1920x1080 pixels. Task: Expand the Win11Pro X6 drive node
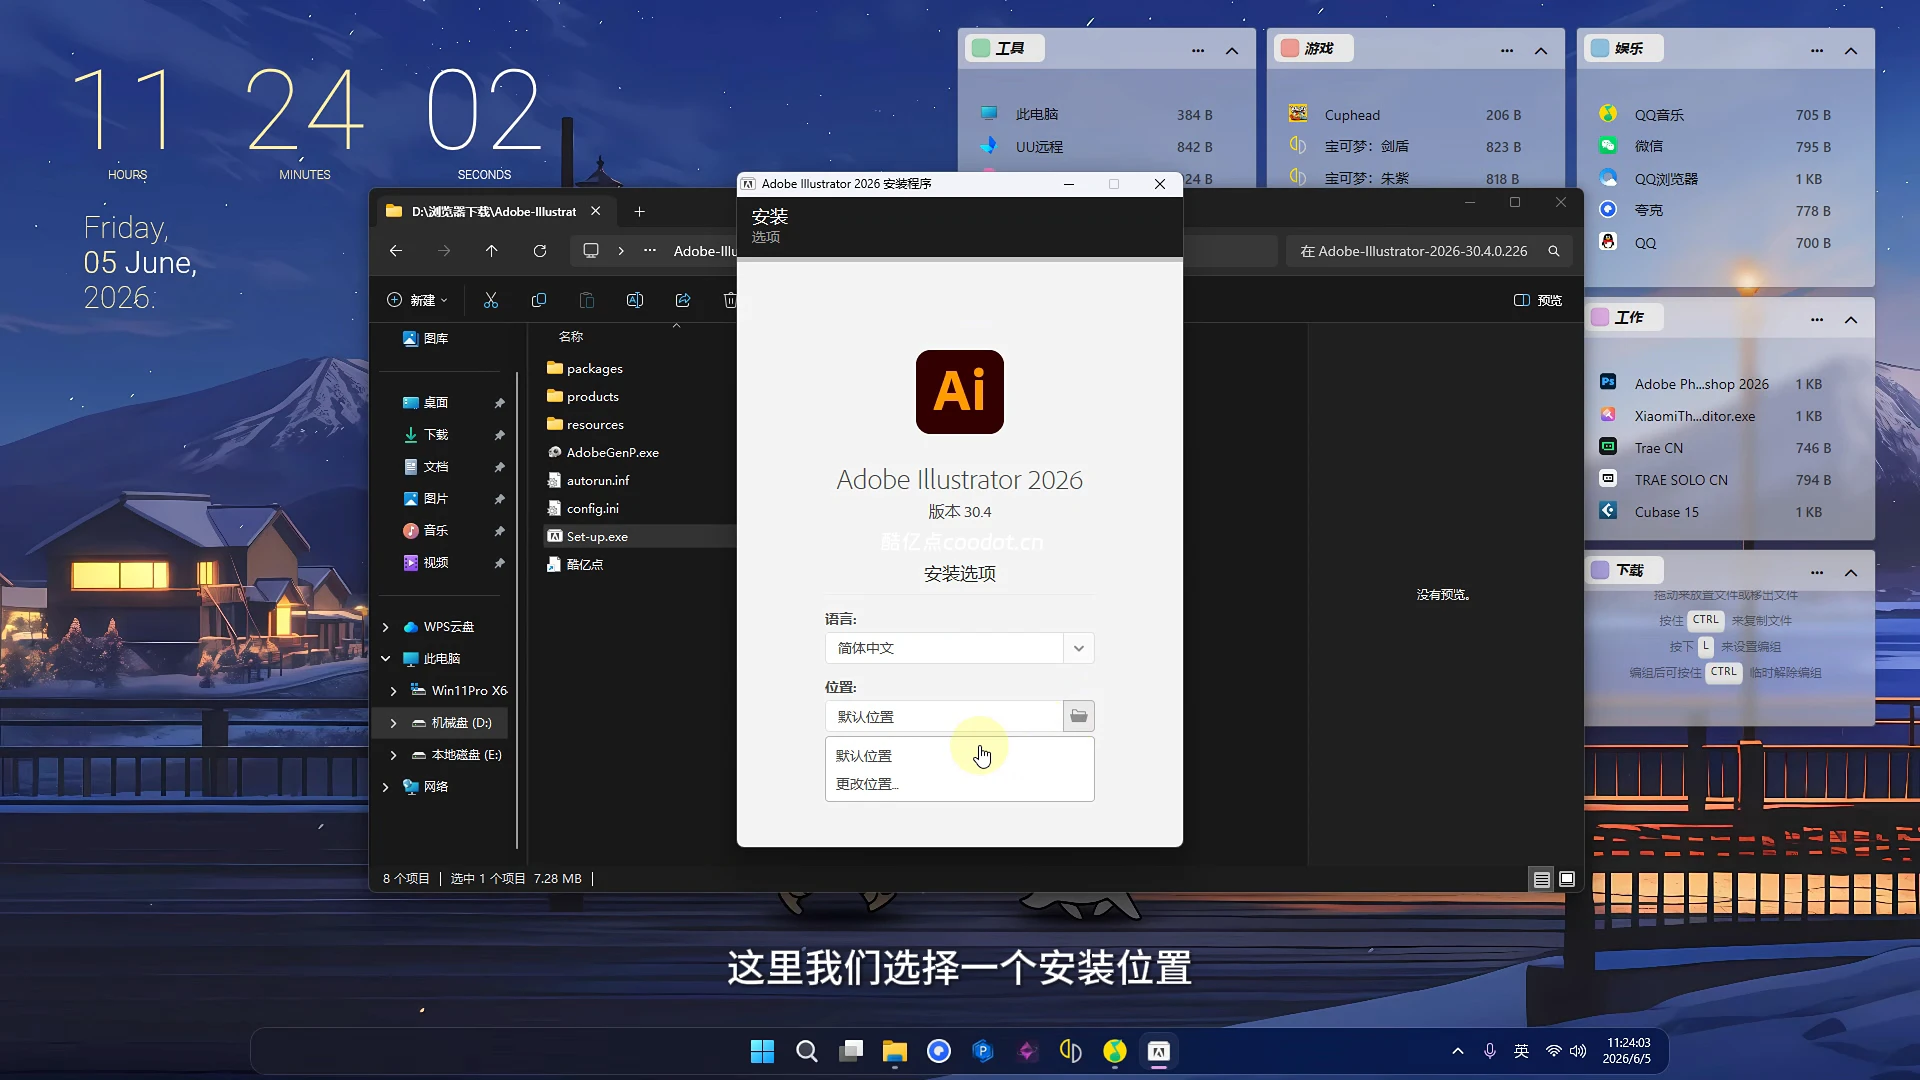click(x=393, y=691)
